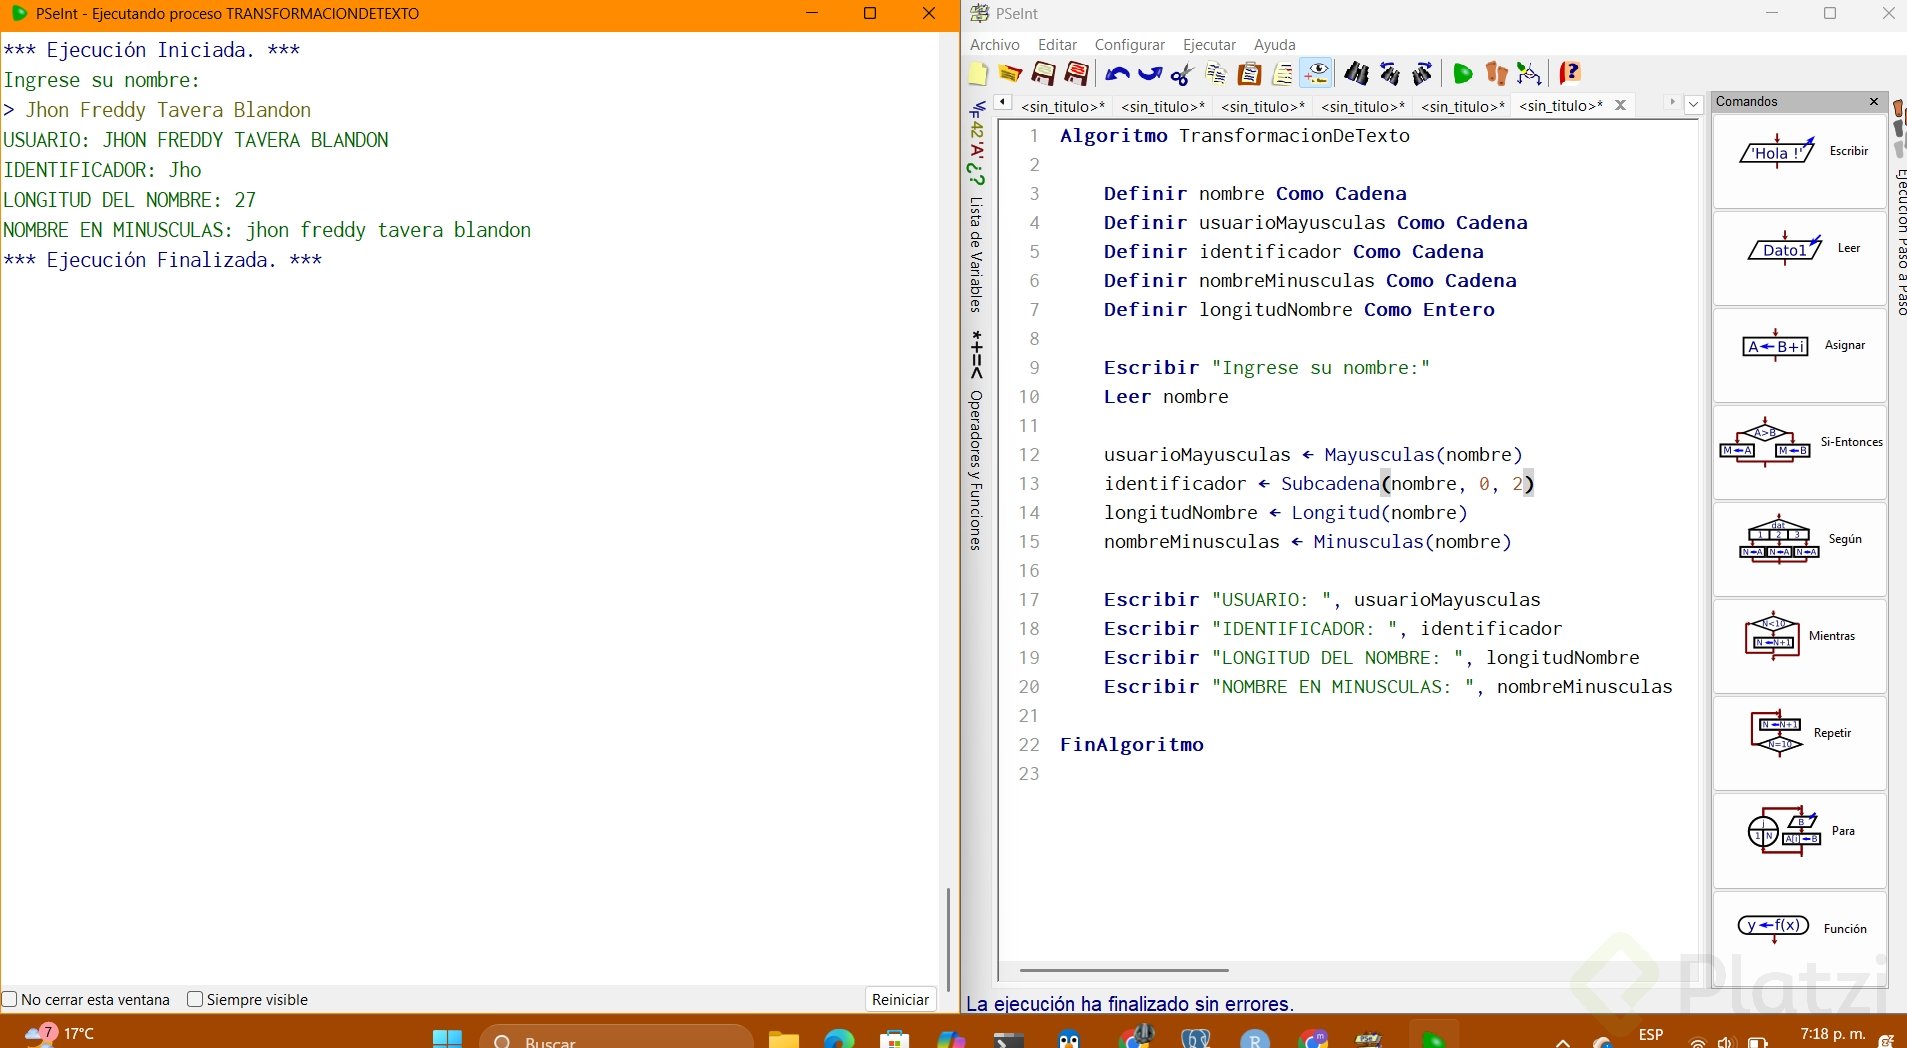The height and width of the screenshot is (1048, 1907).
Task: Open the tab list dropdown arrow
Action: pyautogui.click(x=1693, y=104)
